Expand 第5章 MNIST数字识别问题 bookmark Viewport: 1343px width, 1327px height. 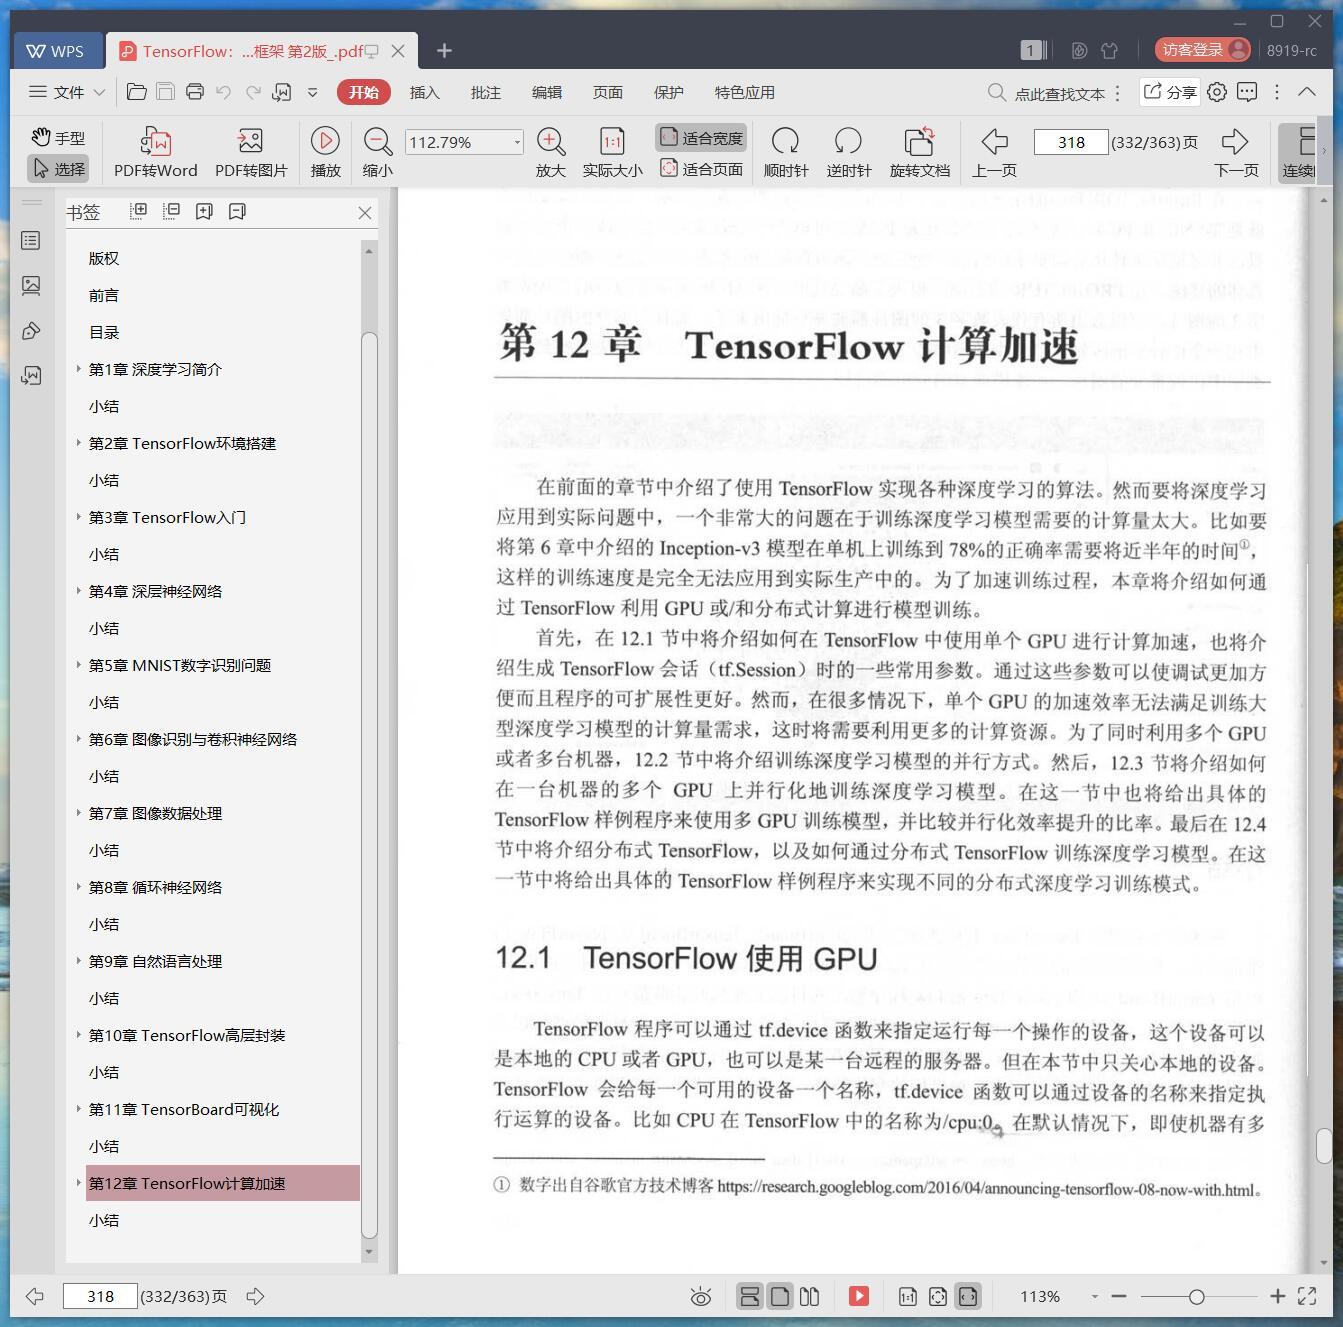pyautogui.click(x=78, y=665)
